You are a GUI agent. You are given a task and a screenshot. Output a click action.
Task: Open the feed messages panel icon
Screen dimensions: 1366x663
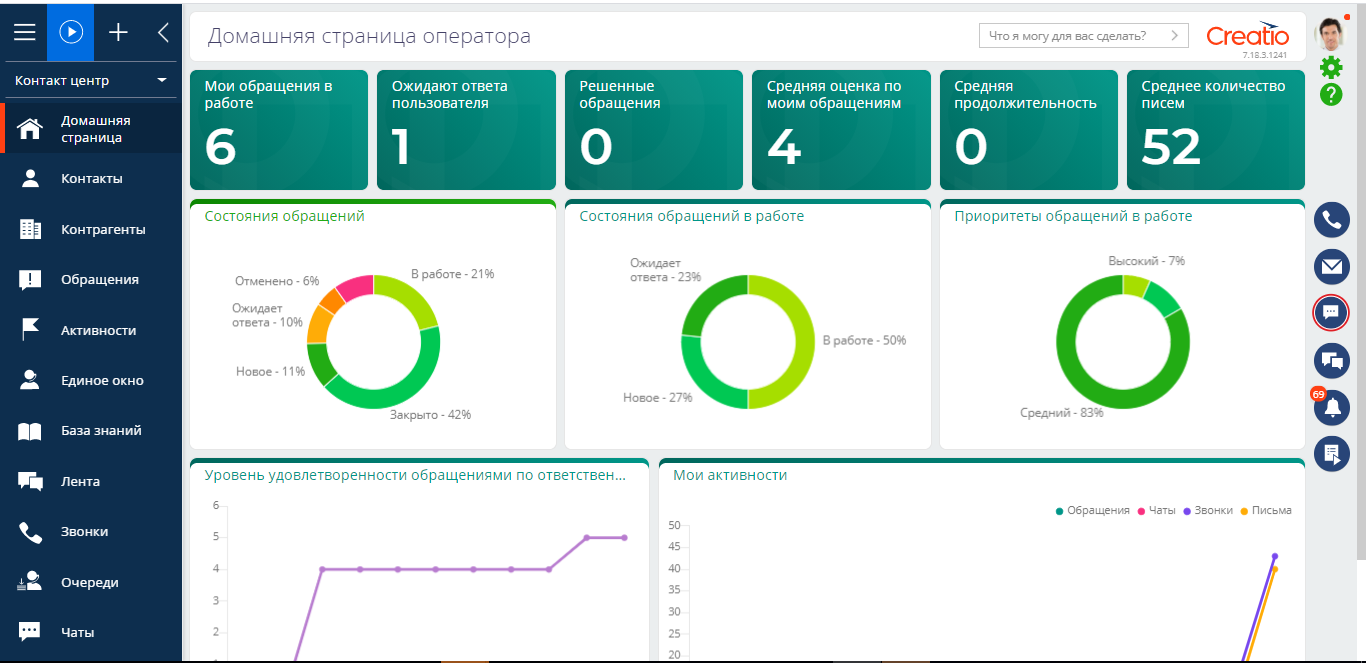point(1332,360)
